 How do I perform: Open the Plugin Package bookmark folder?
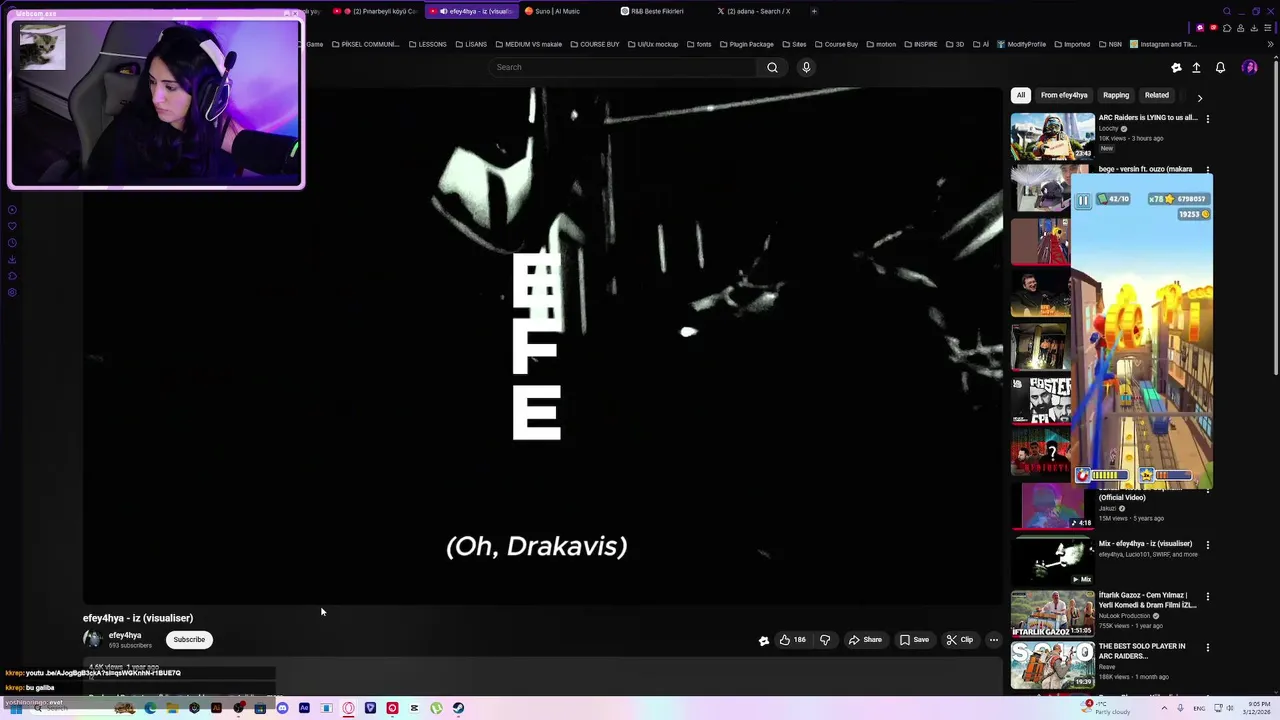coord(746,44)
